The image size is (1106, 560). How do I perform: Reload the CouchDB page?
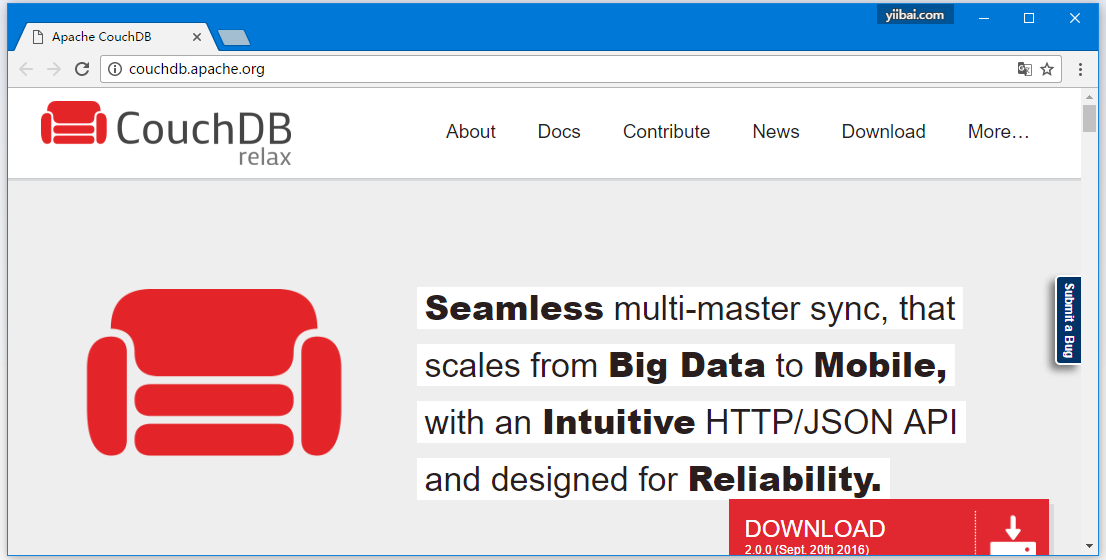pos(82,70)
